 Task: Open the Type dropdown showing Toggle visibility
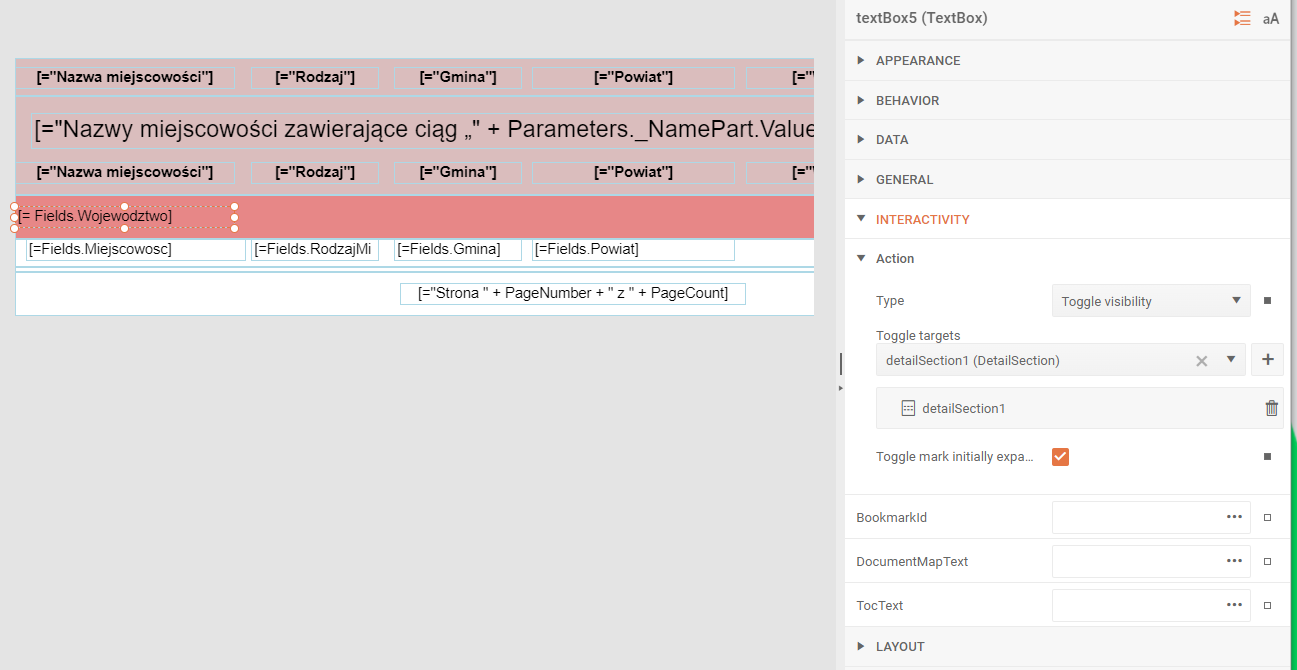click(1150, 301)
